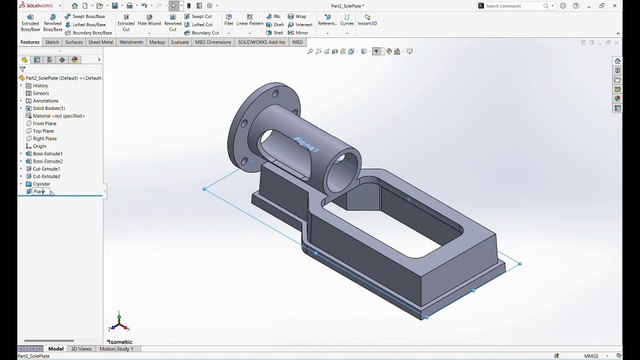Screen dimensions: 640x360
Task: Expand the Cut-Extrude1 feature
Action: (x=22, y=169)
